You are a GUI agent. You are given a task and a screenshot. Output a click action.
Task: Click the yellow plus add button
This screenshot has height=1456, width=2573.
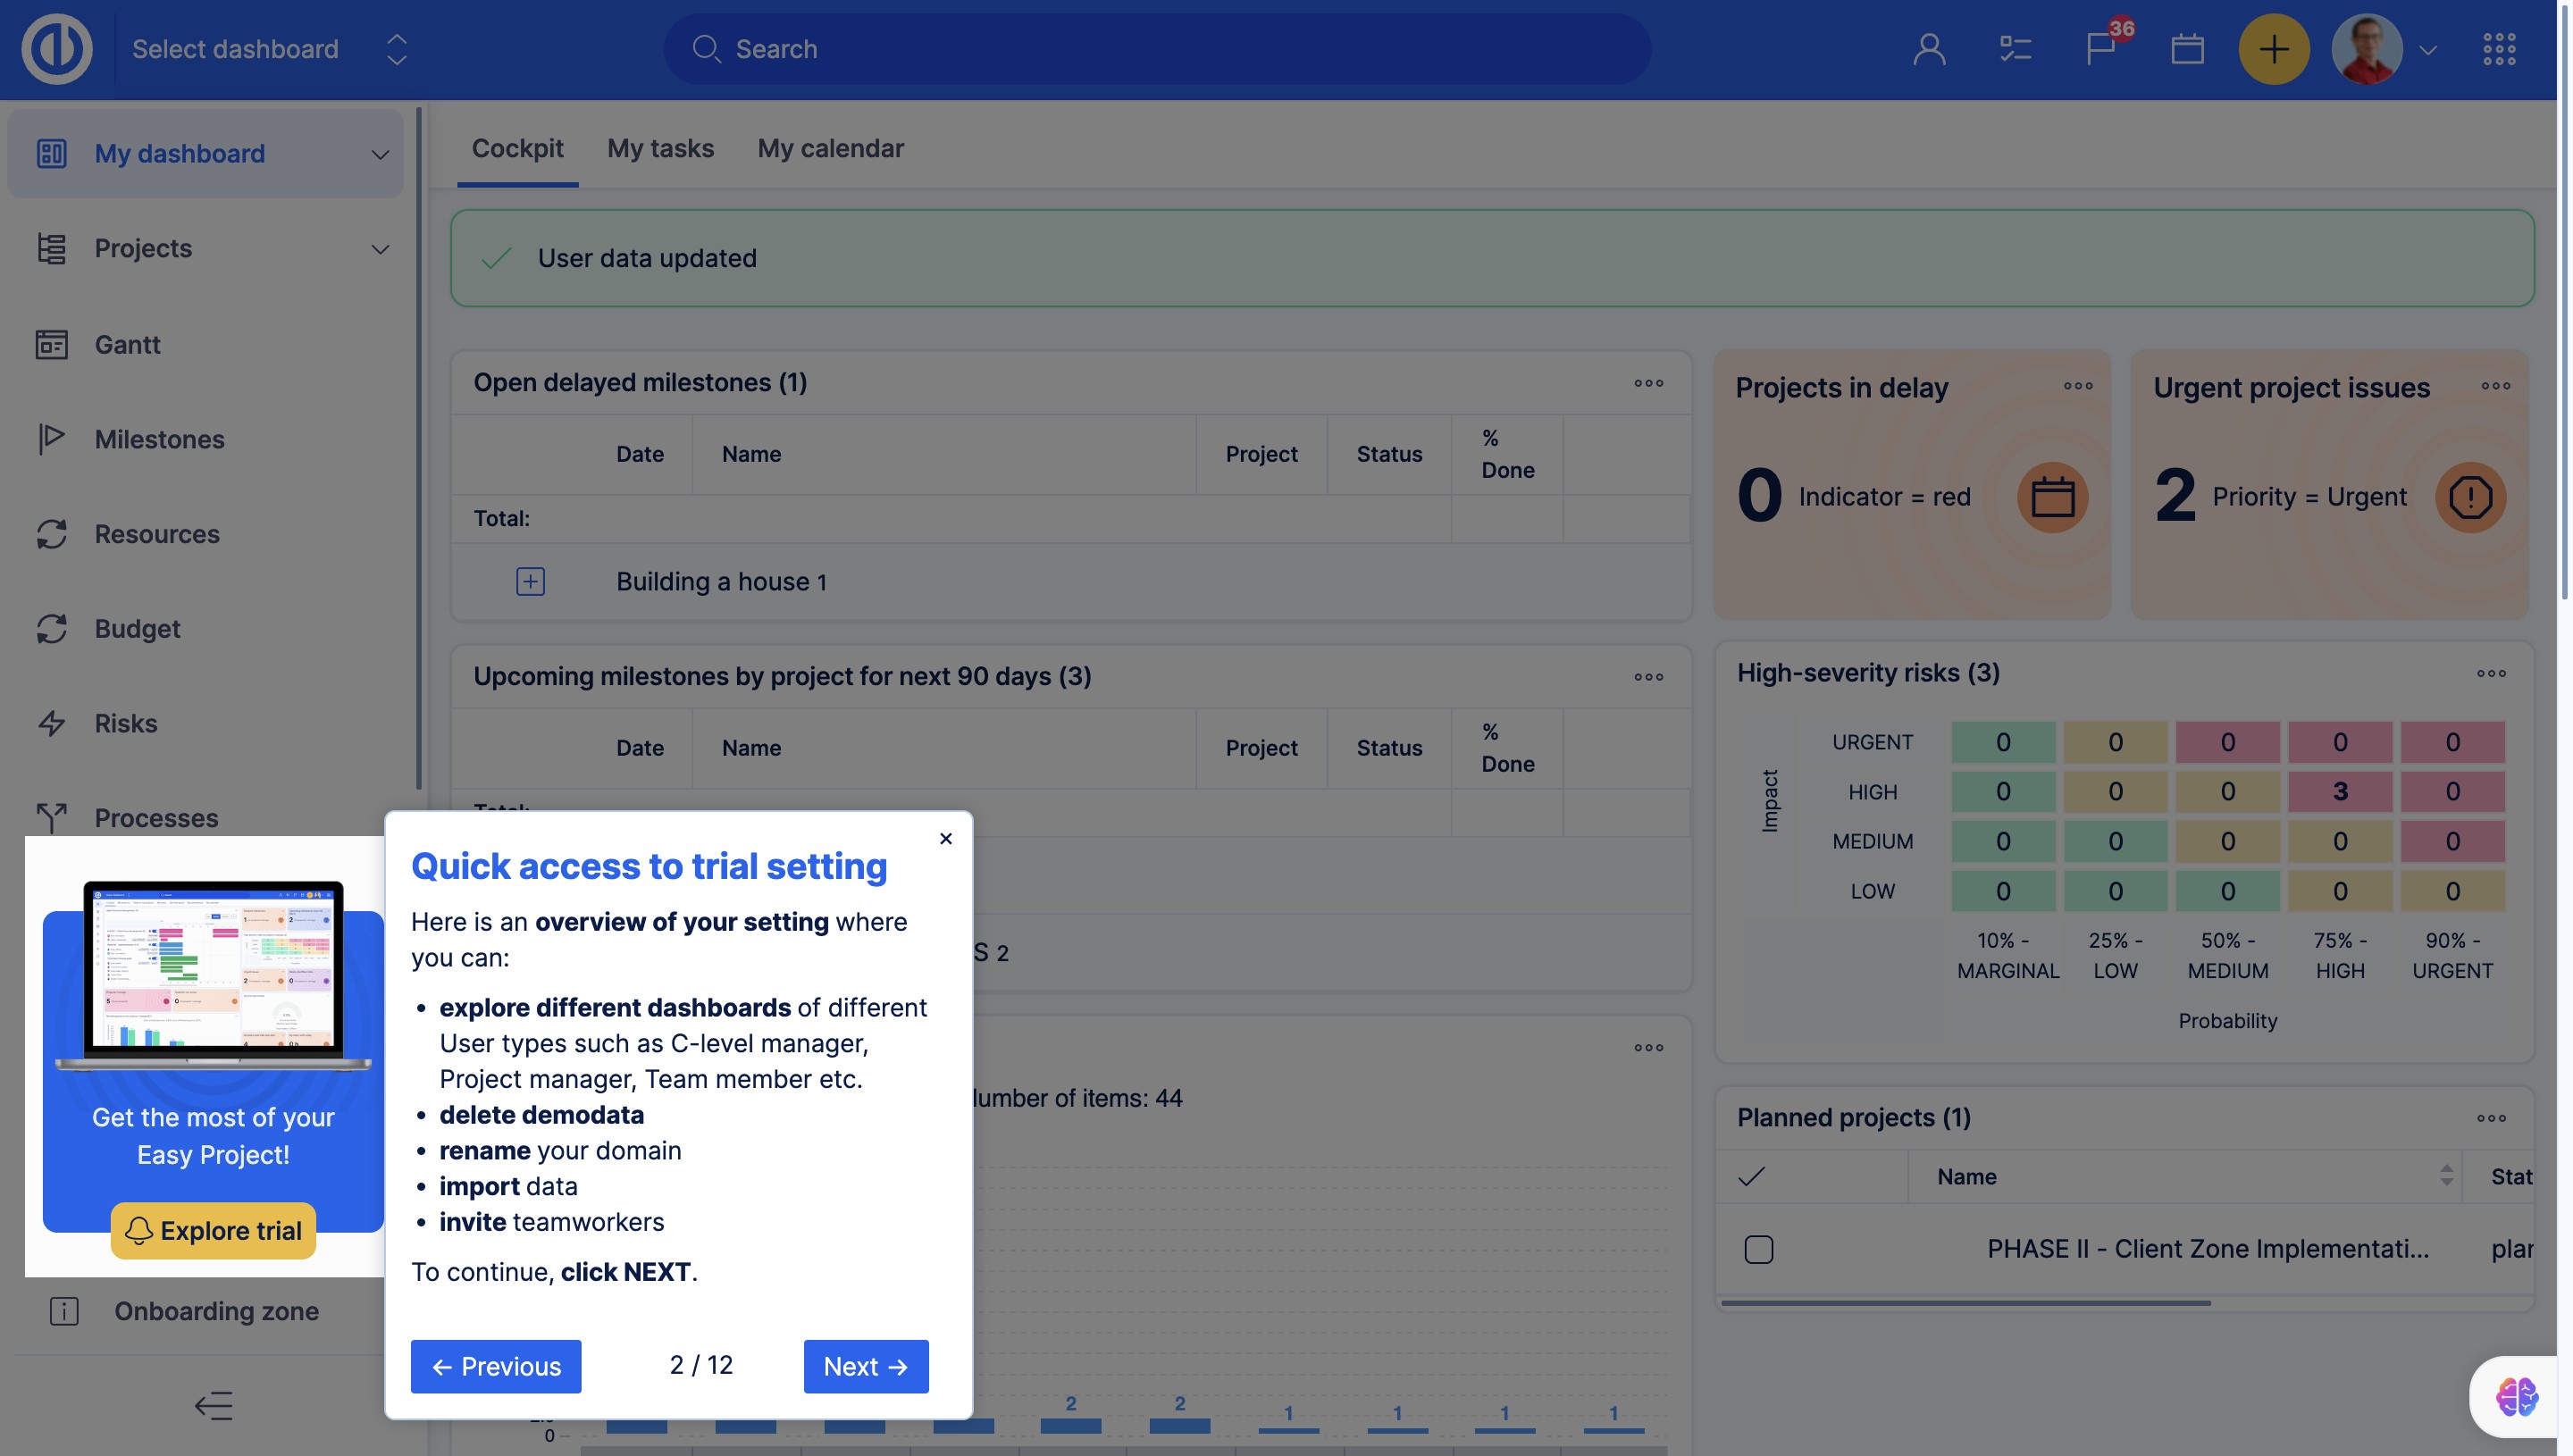tap(2273, 49)
